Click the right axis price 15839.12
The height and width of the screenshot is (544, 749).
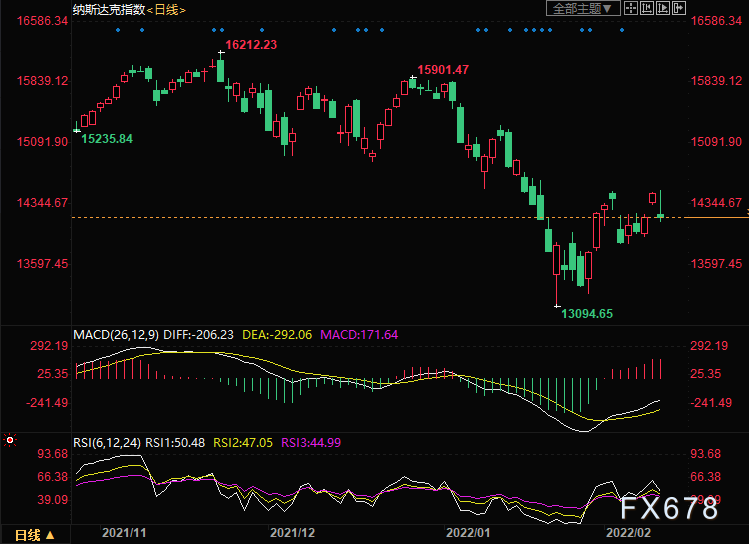click(717, 81)
